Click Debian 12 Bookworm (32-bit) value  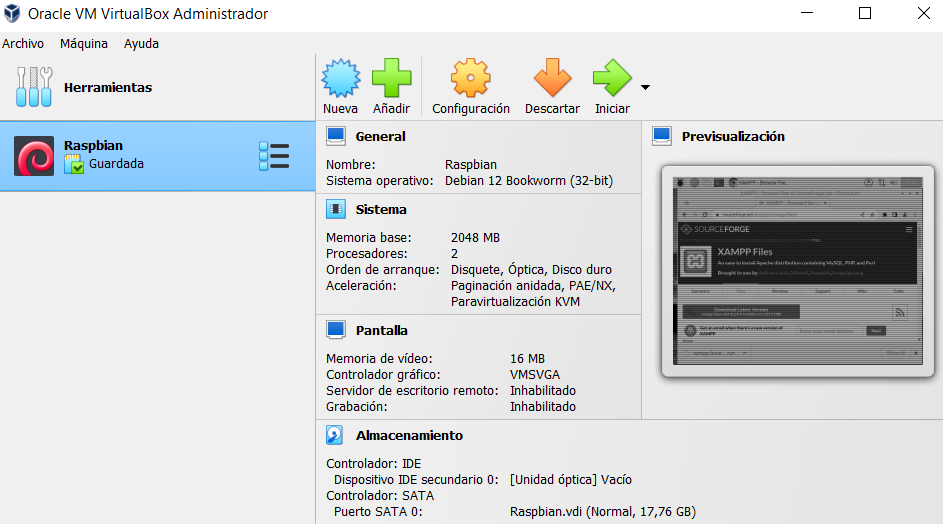coord(529,180)
